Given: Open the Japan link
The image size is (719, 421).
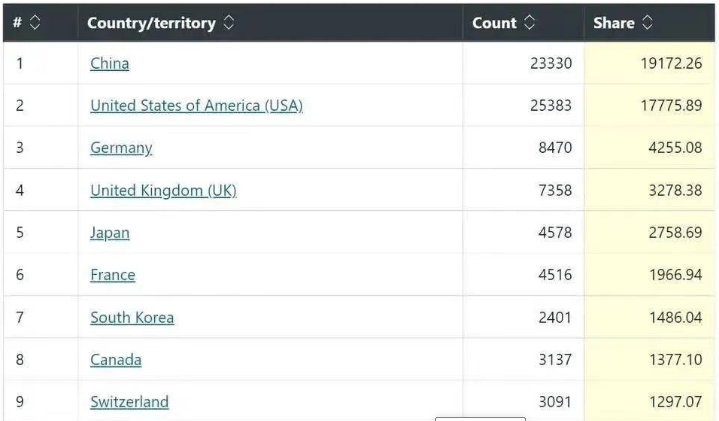Looking at the screenshot, I should 110,233.
